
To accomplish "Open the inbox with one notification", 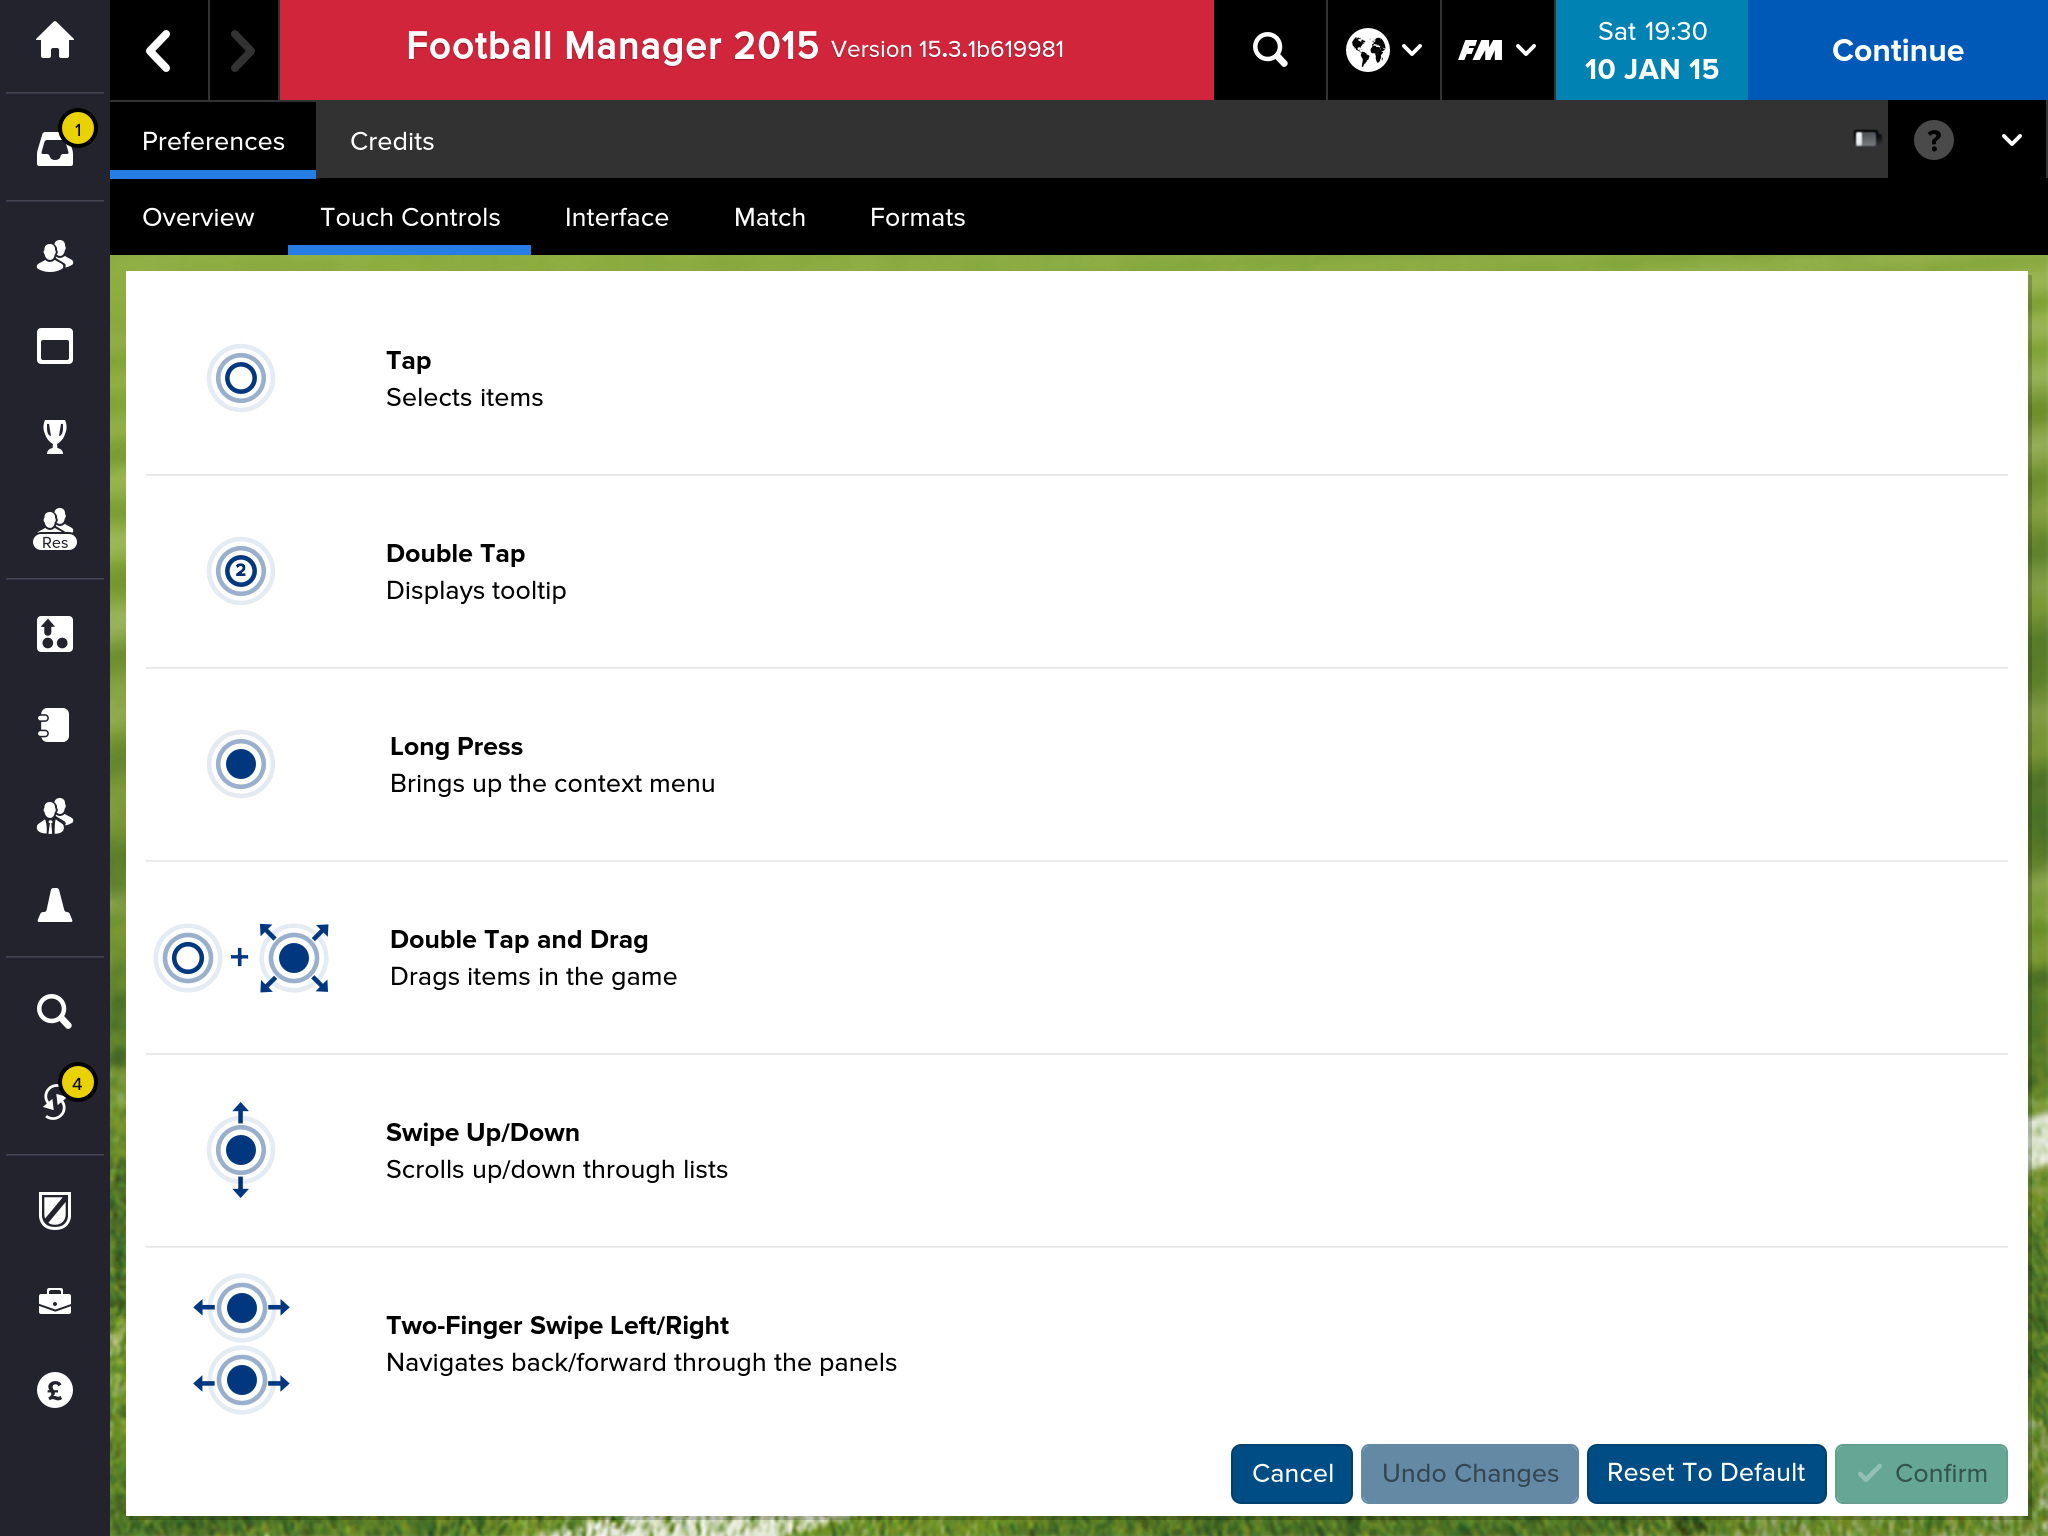I will [55, 148].
